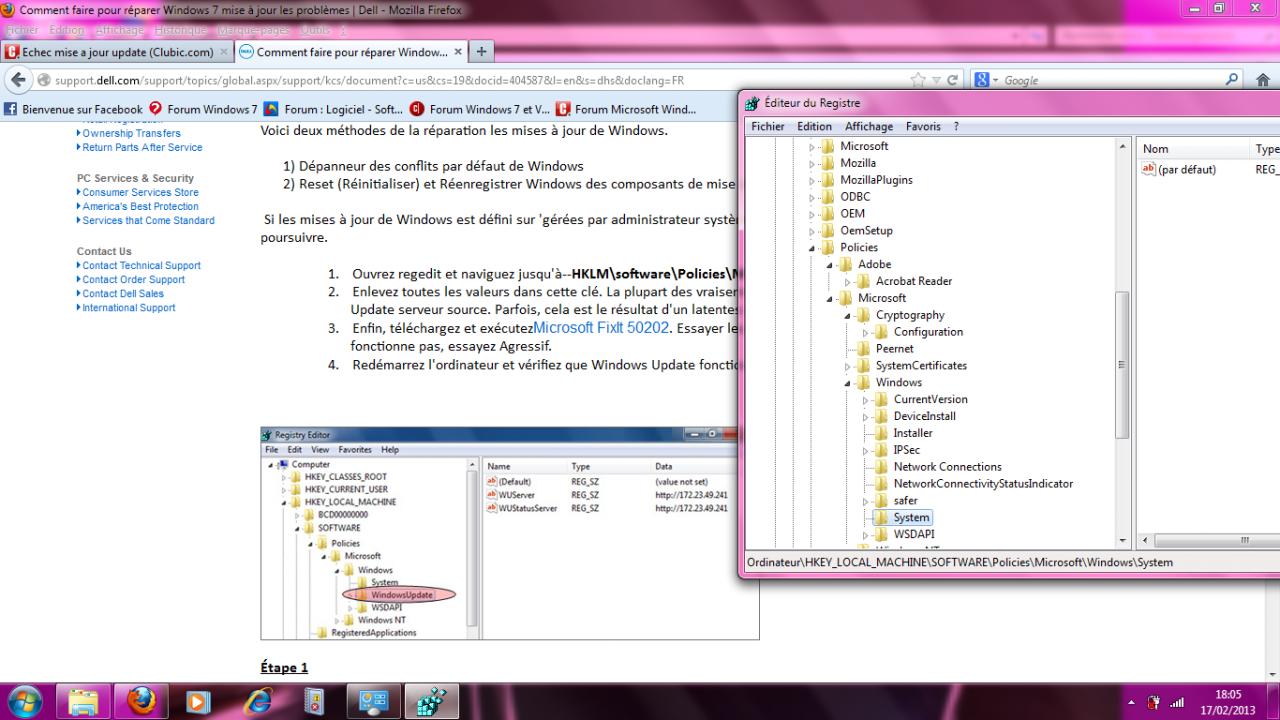This screenshot has width=1280, height=720.
Task: Open the Bienvenue sur Facebook bookmark
Action: [x=74, y=109]
